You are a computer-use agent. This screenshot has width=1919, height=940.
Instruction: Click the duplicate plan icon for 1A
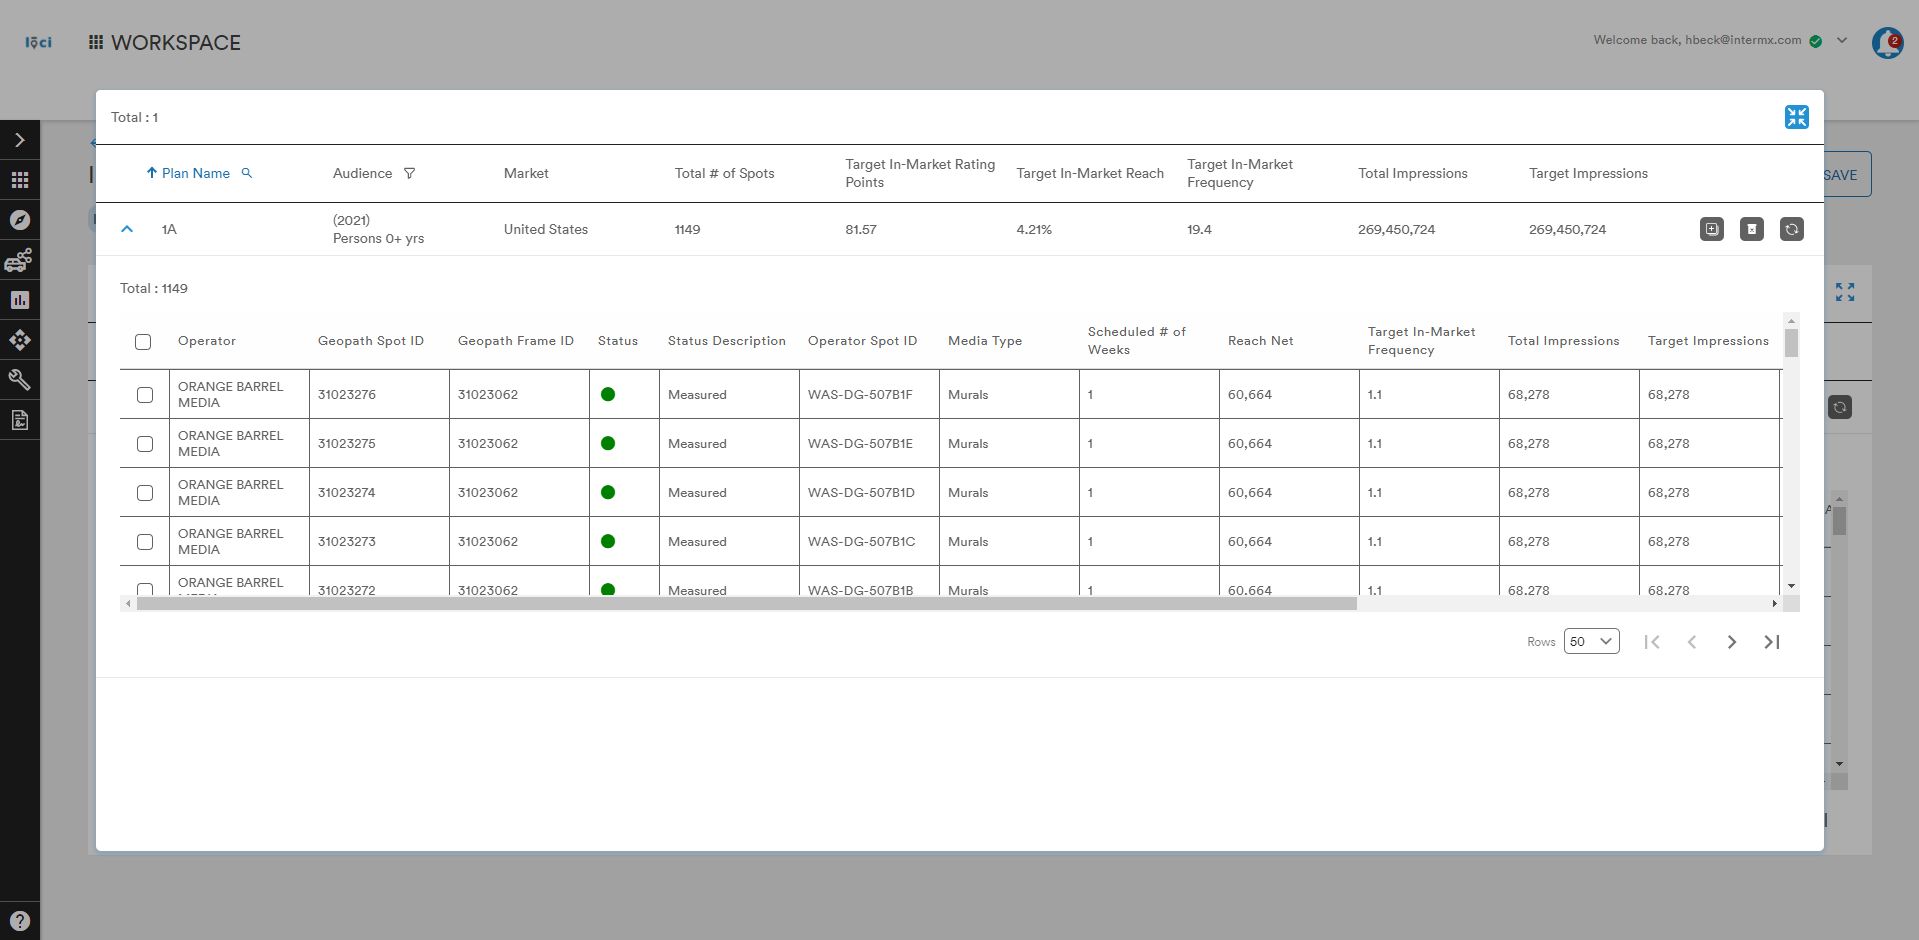tap(1712, 229)
